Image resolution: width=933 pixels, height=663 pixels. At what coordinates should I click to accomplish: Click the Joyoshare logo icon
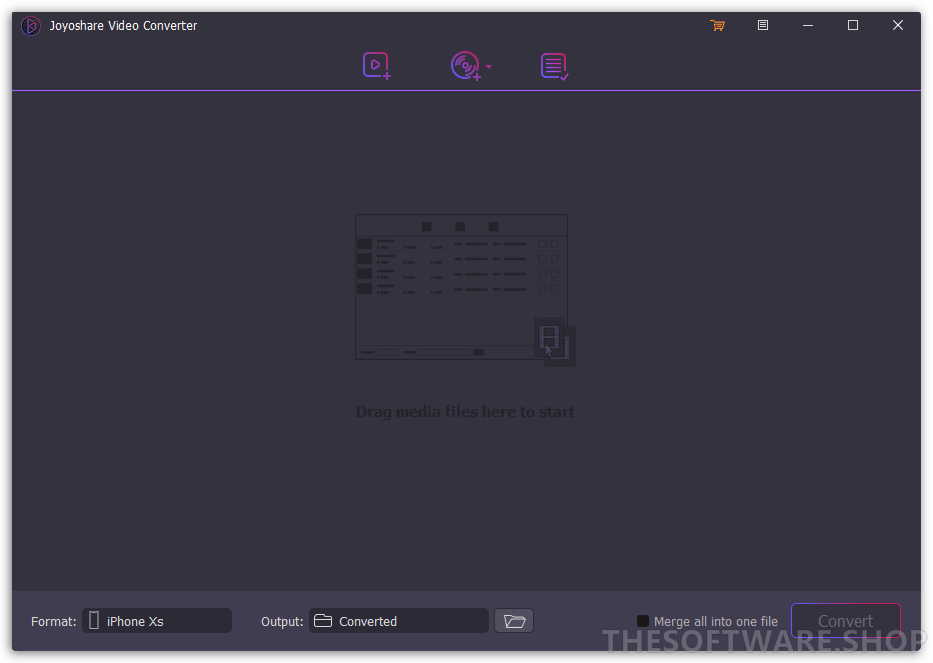point(30,26)
